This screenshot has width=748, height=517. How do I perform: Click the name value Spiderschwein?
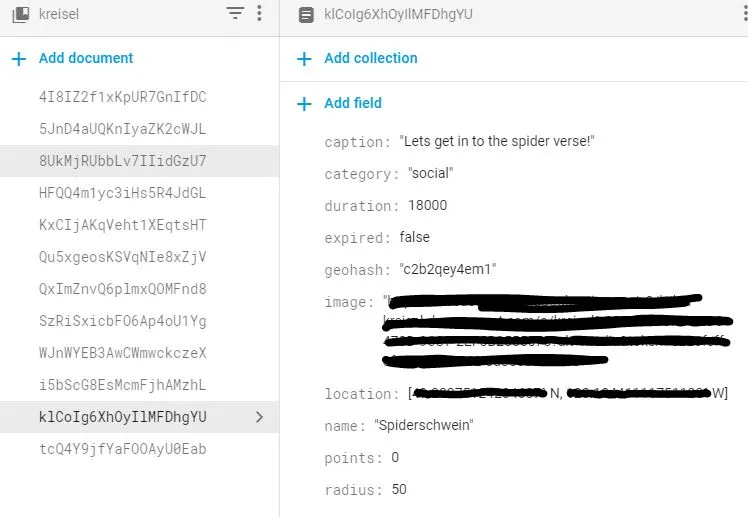[424, 426]
